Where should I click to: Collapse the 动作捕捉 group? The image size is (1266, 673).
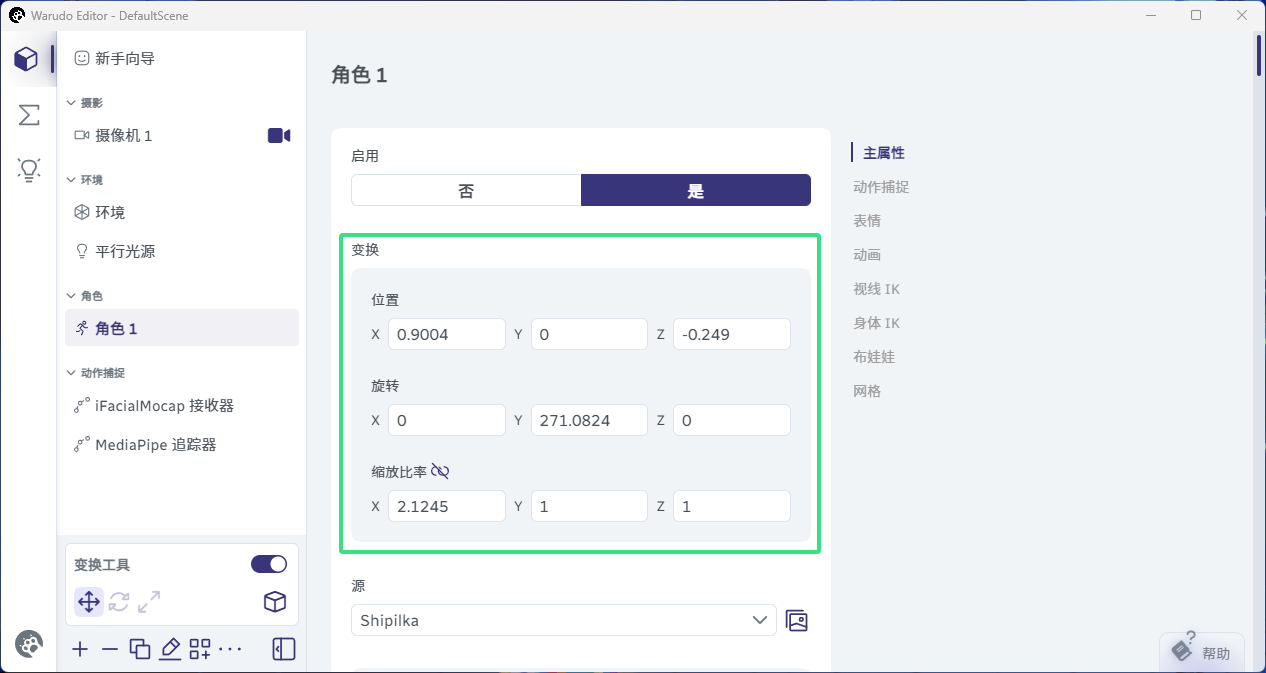[96, 373]
